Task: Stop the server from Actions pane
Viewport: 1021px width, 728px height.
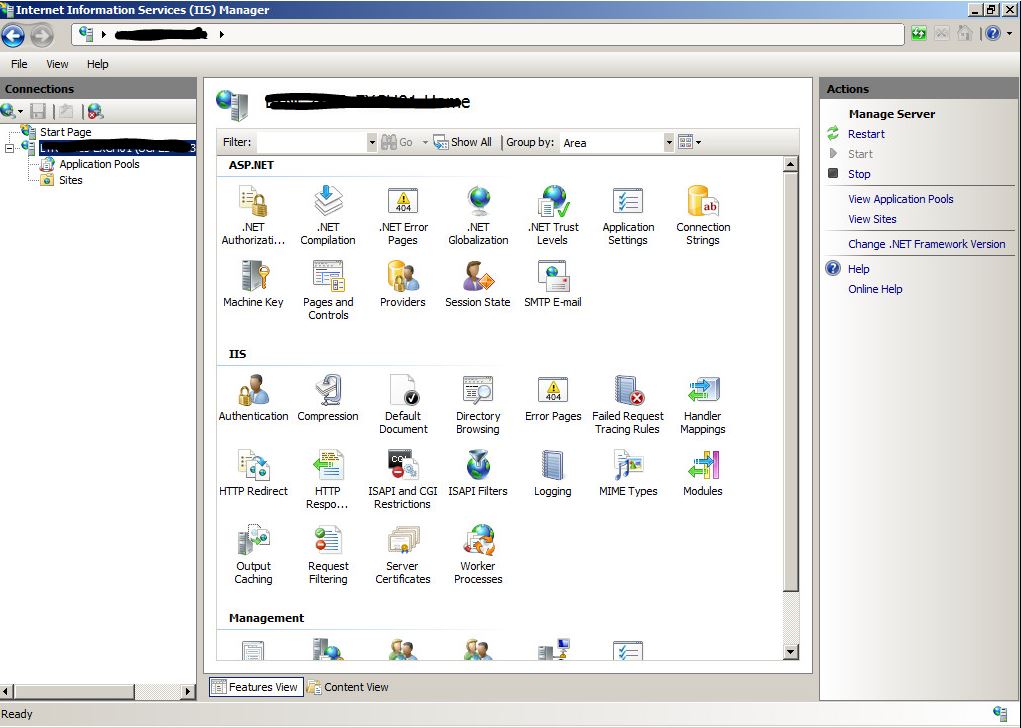Action: pos(859,174)
